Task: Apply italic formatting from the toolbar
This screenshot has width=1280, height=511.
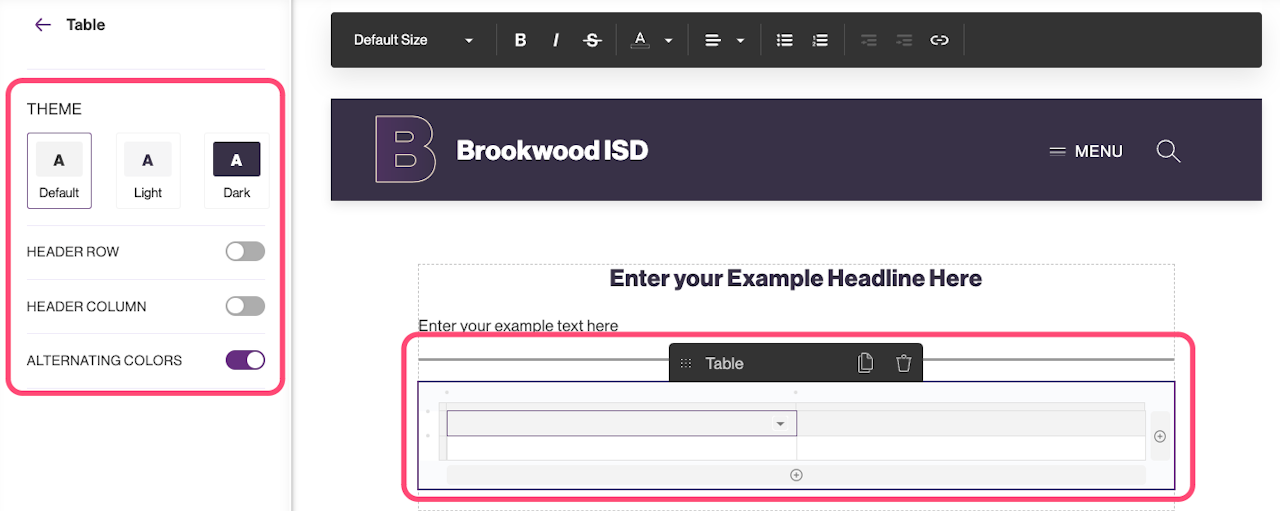Action: [556, 40]
